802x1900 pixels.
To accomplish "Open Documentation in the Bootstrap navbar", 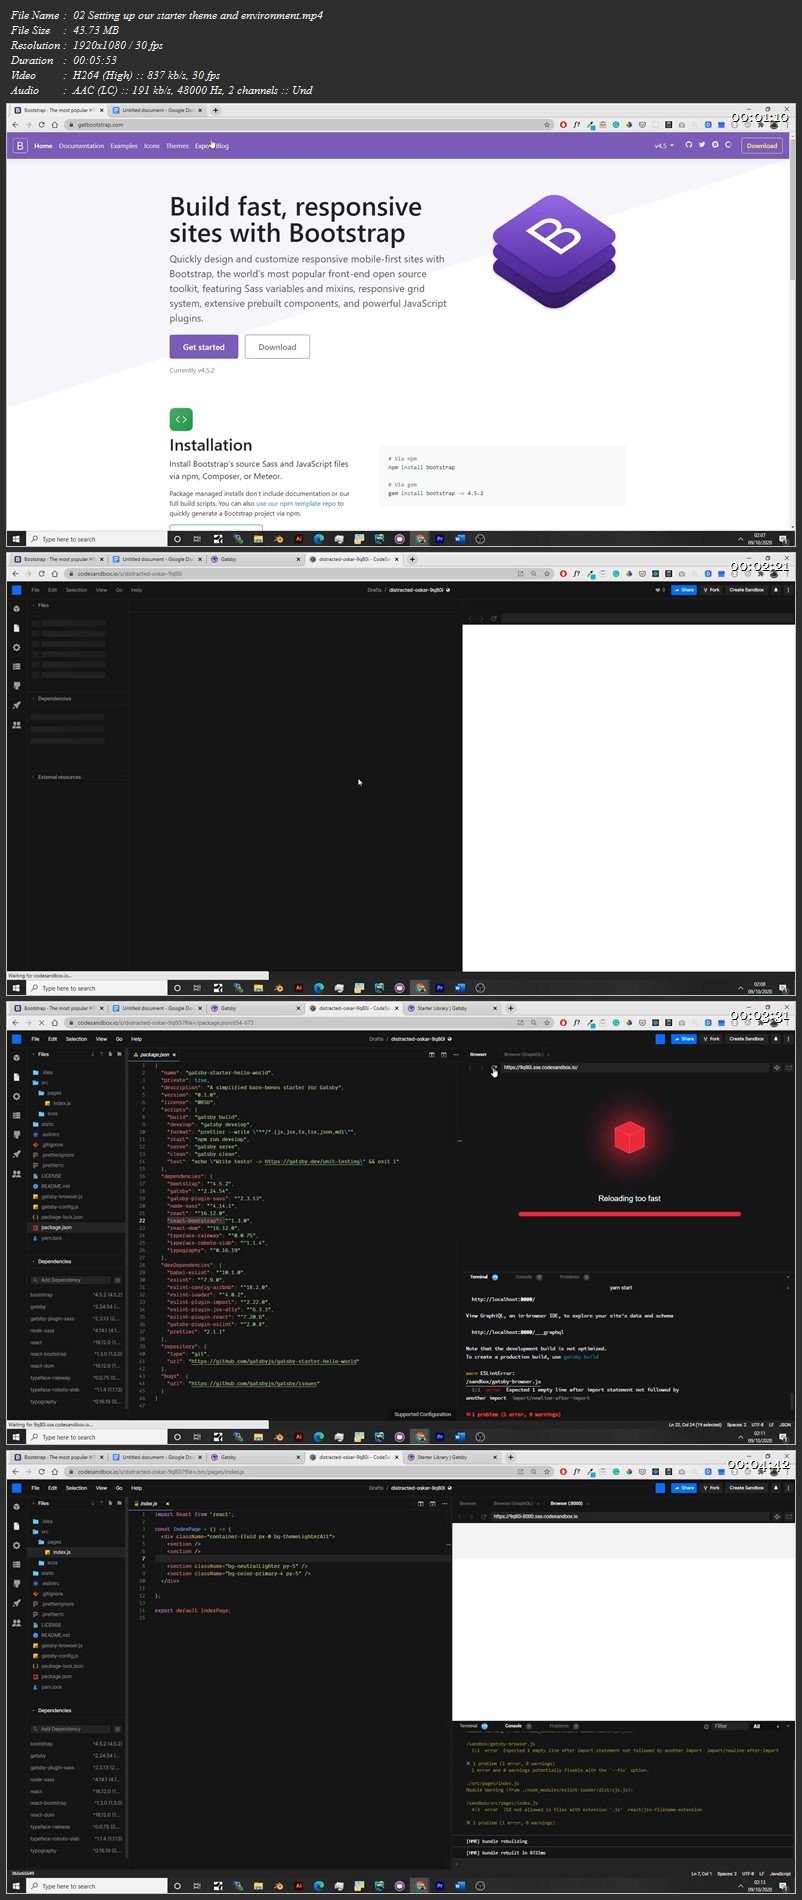I will click(x=81, y=146).
